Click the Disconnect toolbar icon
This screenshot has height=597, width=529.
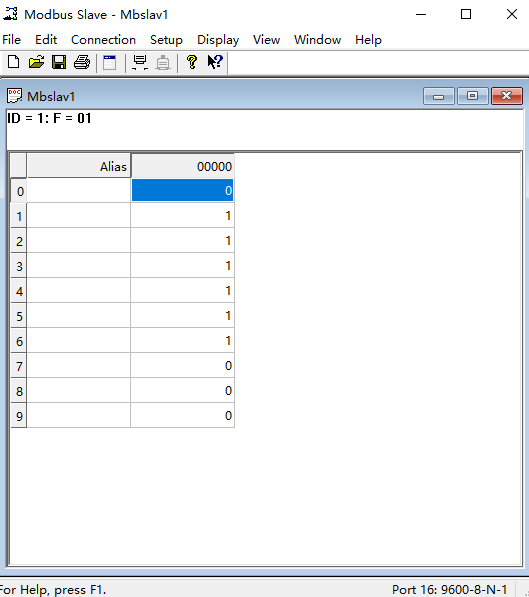[163, 62]
